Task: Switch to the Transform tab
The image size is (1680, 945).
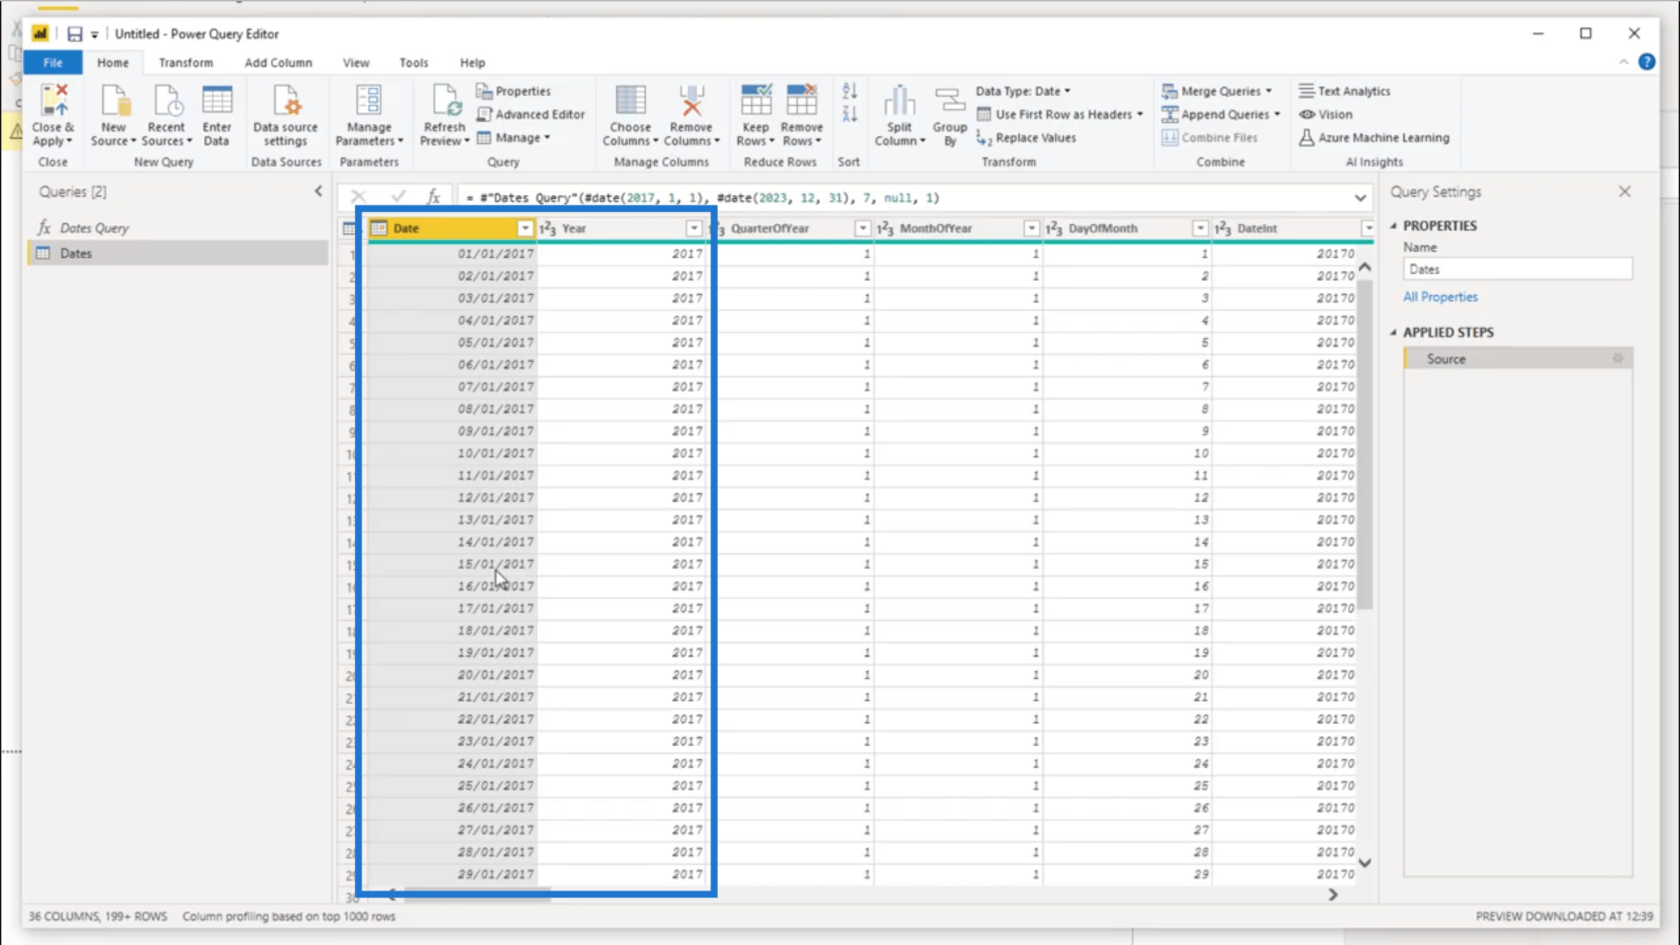Action: [x=186, y=62]
